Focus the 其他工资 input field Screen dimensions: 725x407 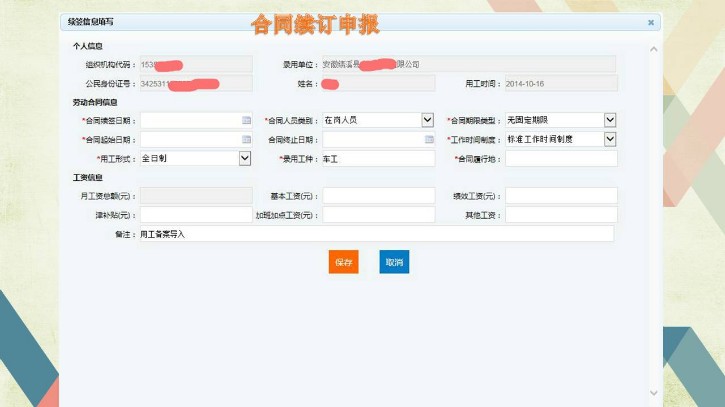pos(561,215)
